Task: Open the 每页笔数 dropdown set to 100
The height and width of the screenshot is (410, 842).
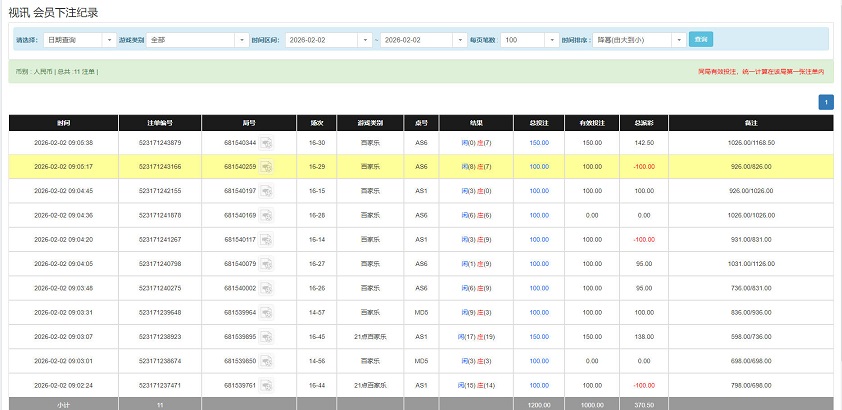Action: pos(530,40)
